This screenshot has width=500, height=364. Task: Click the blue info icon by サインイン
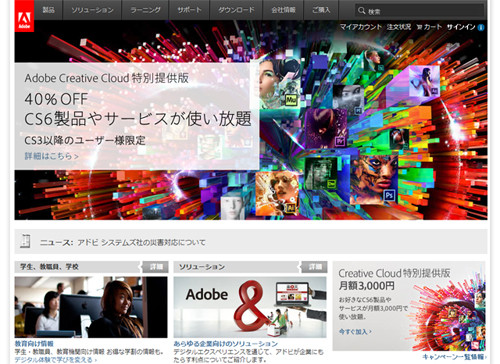point(481,28)
